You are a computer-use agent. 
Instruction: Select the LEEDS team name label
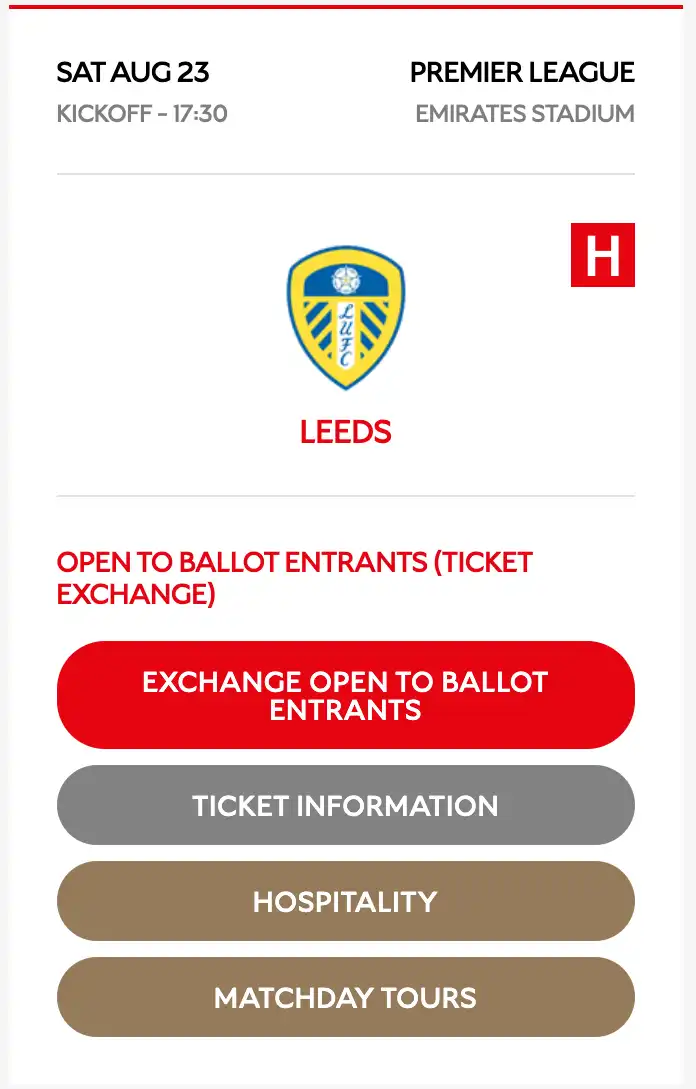(x=346, y=432)
